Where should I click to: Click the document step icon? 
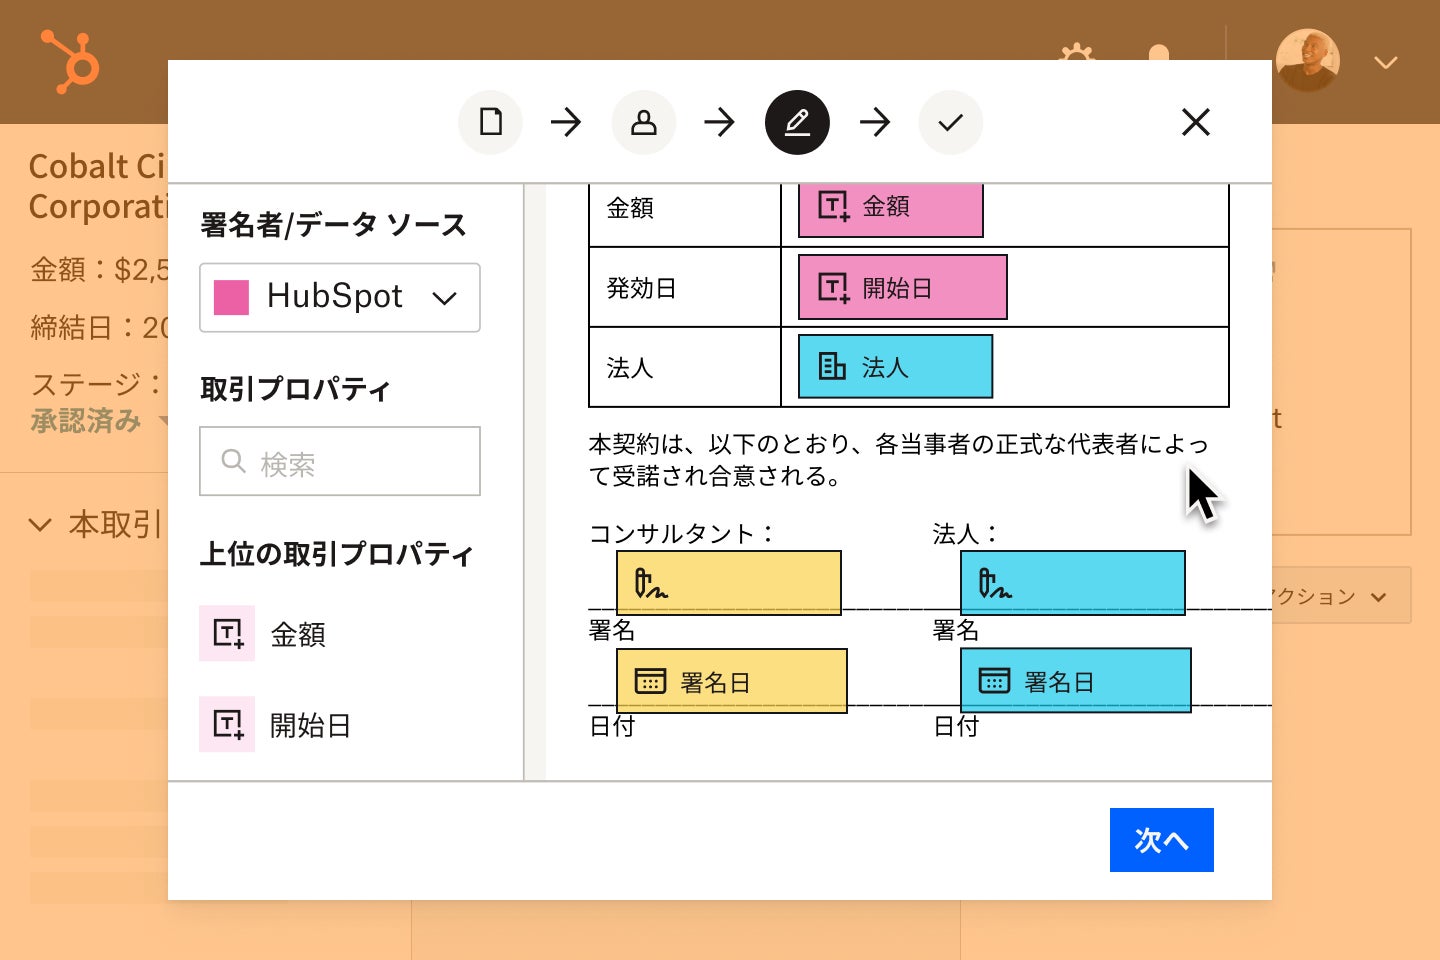[x=490, y=122]
